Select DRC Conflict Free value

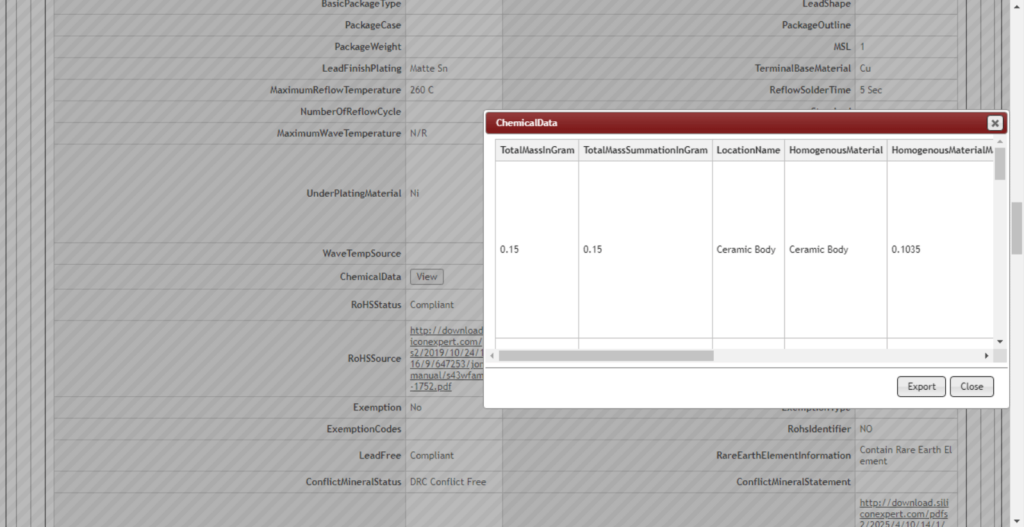coord(448,482)
